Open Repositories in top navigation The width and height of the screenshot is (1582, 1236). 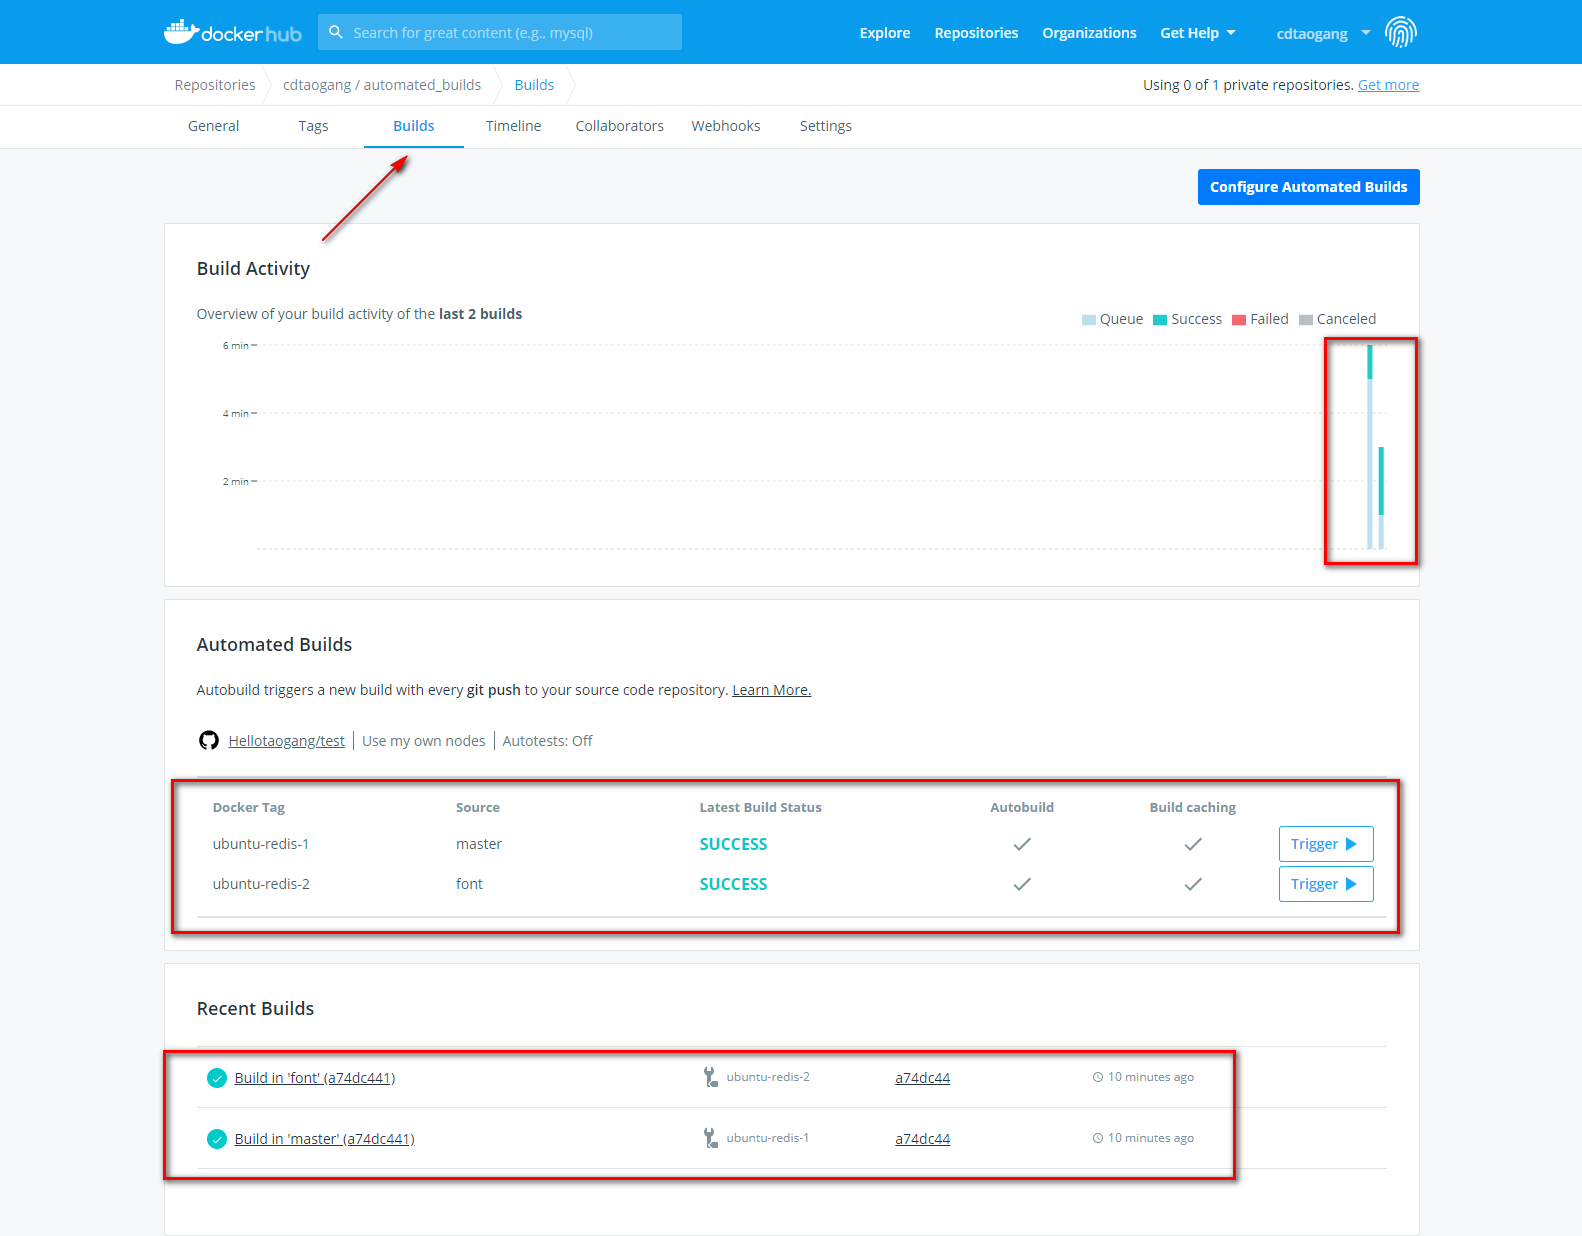[976, 33]
